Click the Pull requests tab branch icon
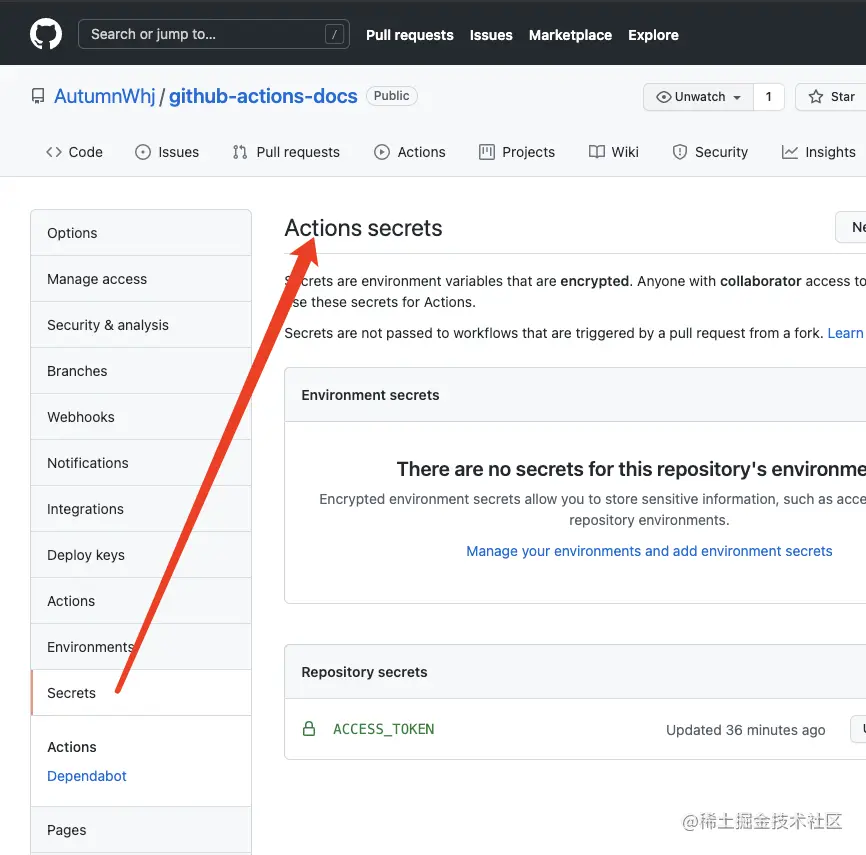The height and width of the screenshot is (855, 866). pyautogui.click(x=240, y=152)
